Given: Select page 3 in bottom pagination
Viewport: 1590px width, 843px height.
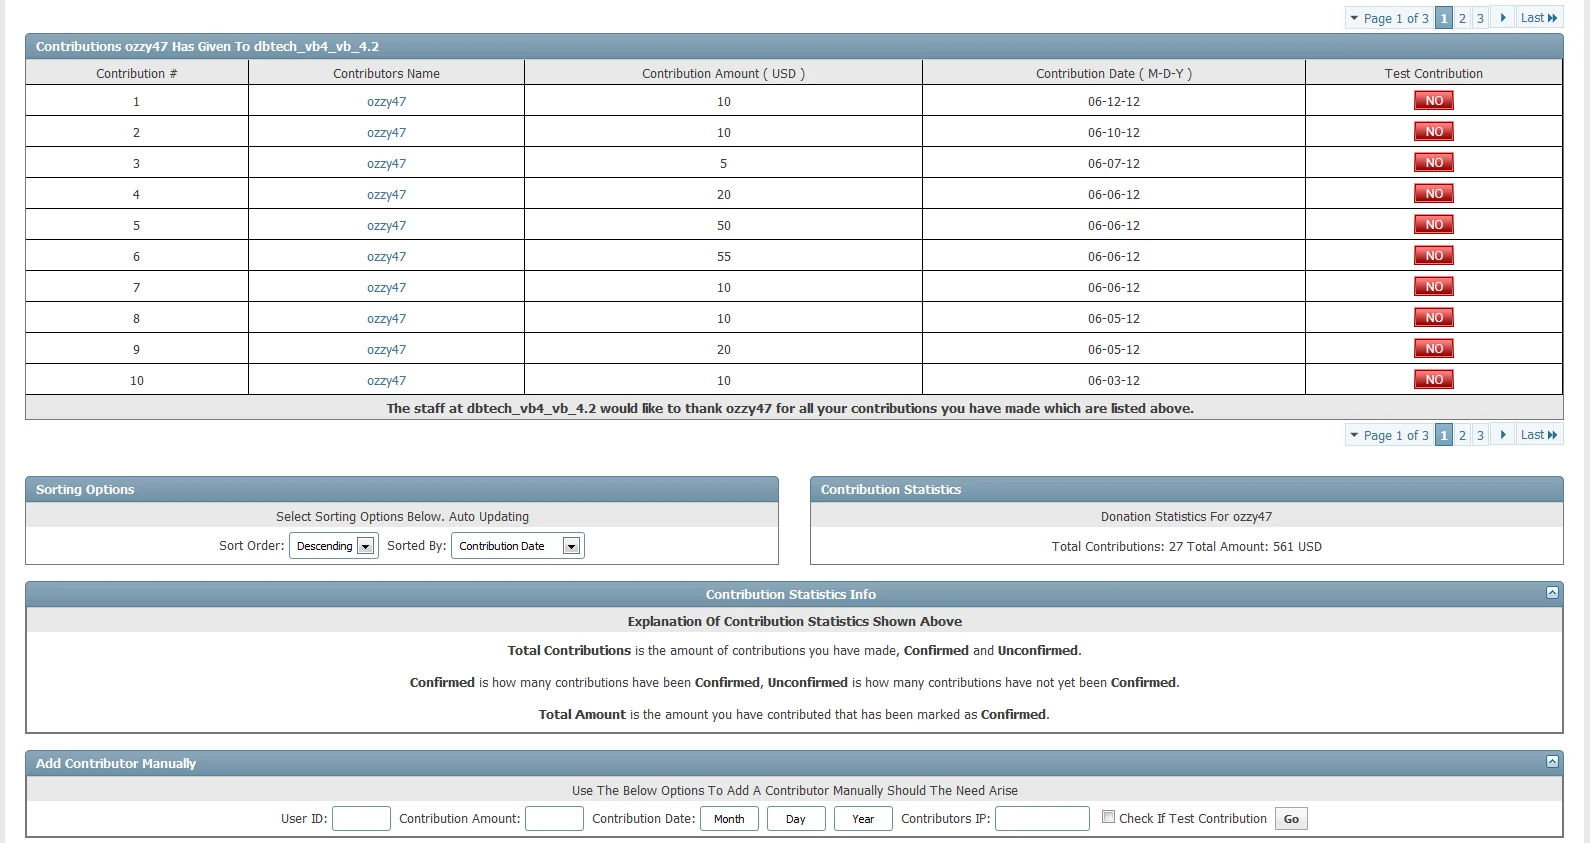Looking at the screenshot, I should pyautogui.click(x=1480, y=435).
